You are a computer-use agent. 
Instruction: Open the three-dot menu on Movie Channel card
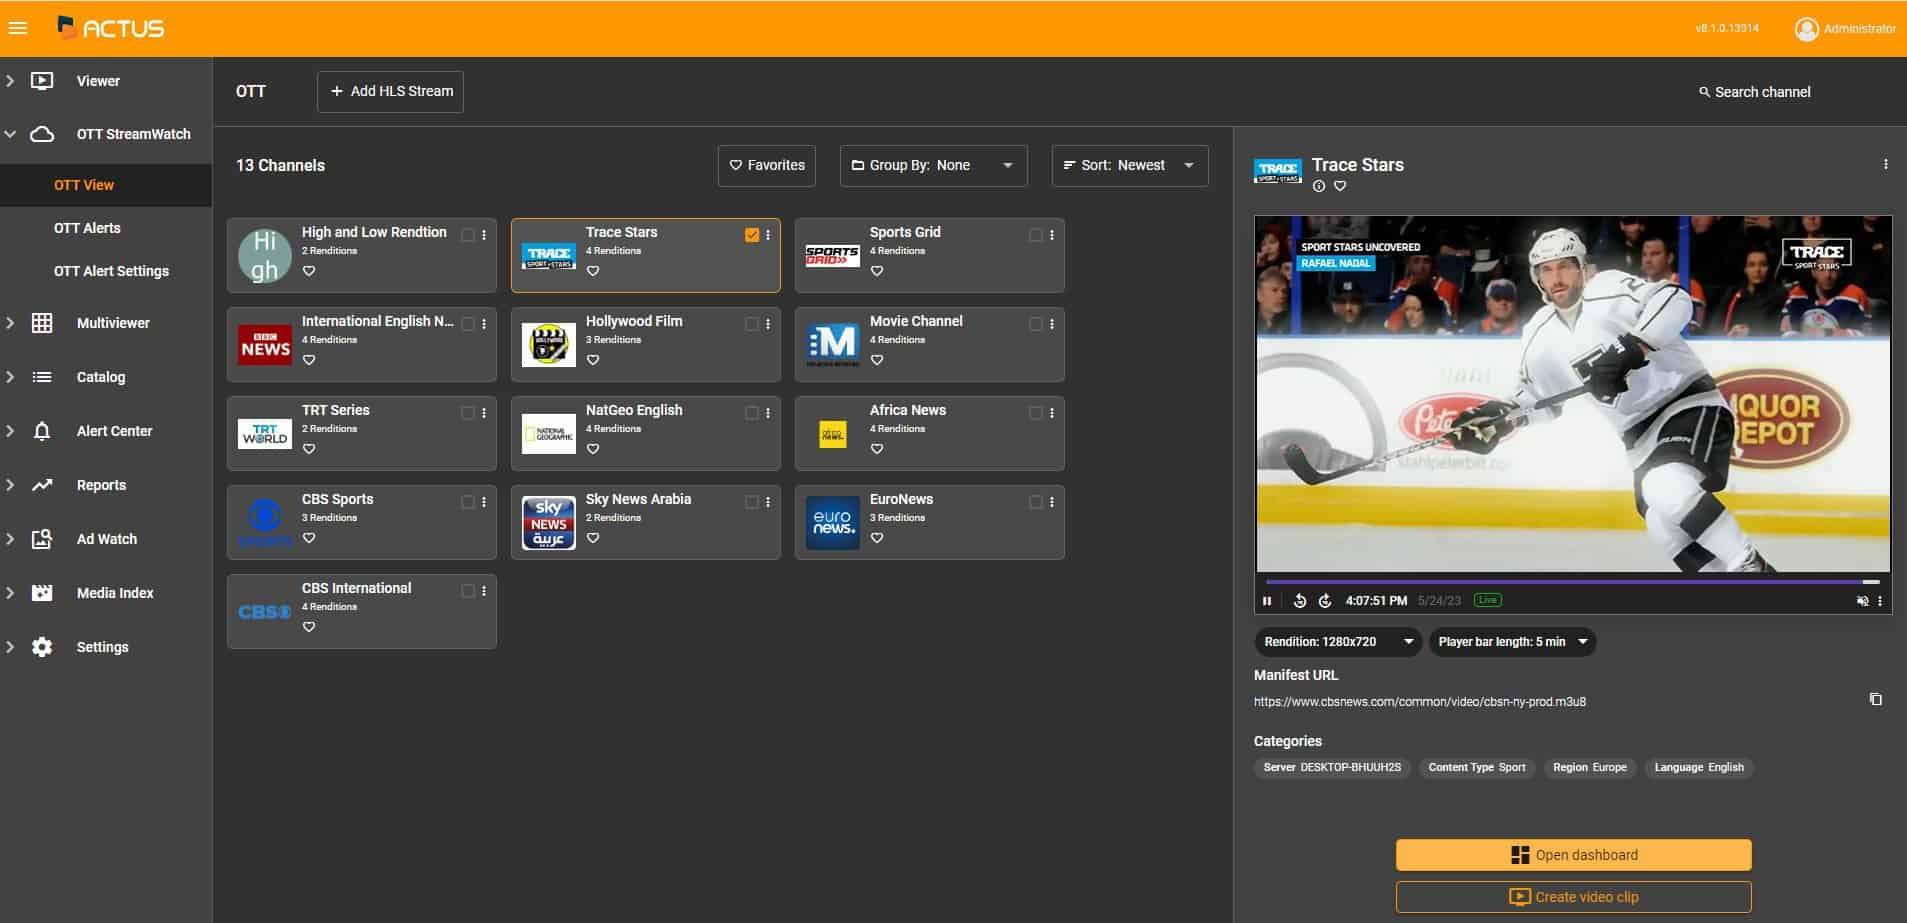click(x=1052, y=324)
